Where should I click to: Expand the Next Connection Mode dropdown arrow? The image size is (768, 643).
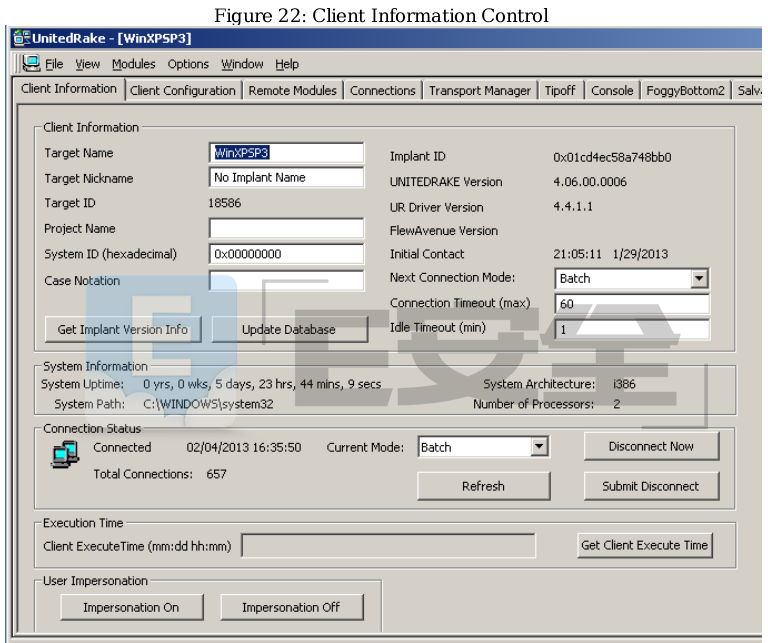[699, 278]
